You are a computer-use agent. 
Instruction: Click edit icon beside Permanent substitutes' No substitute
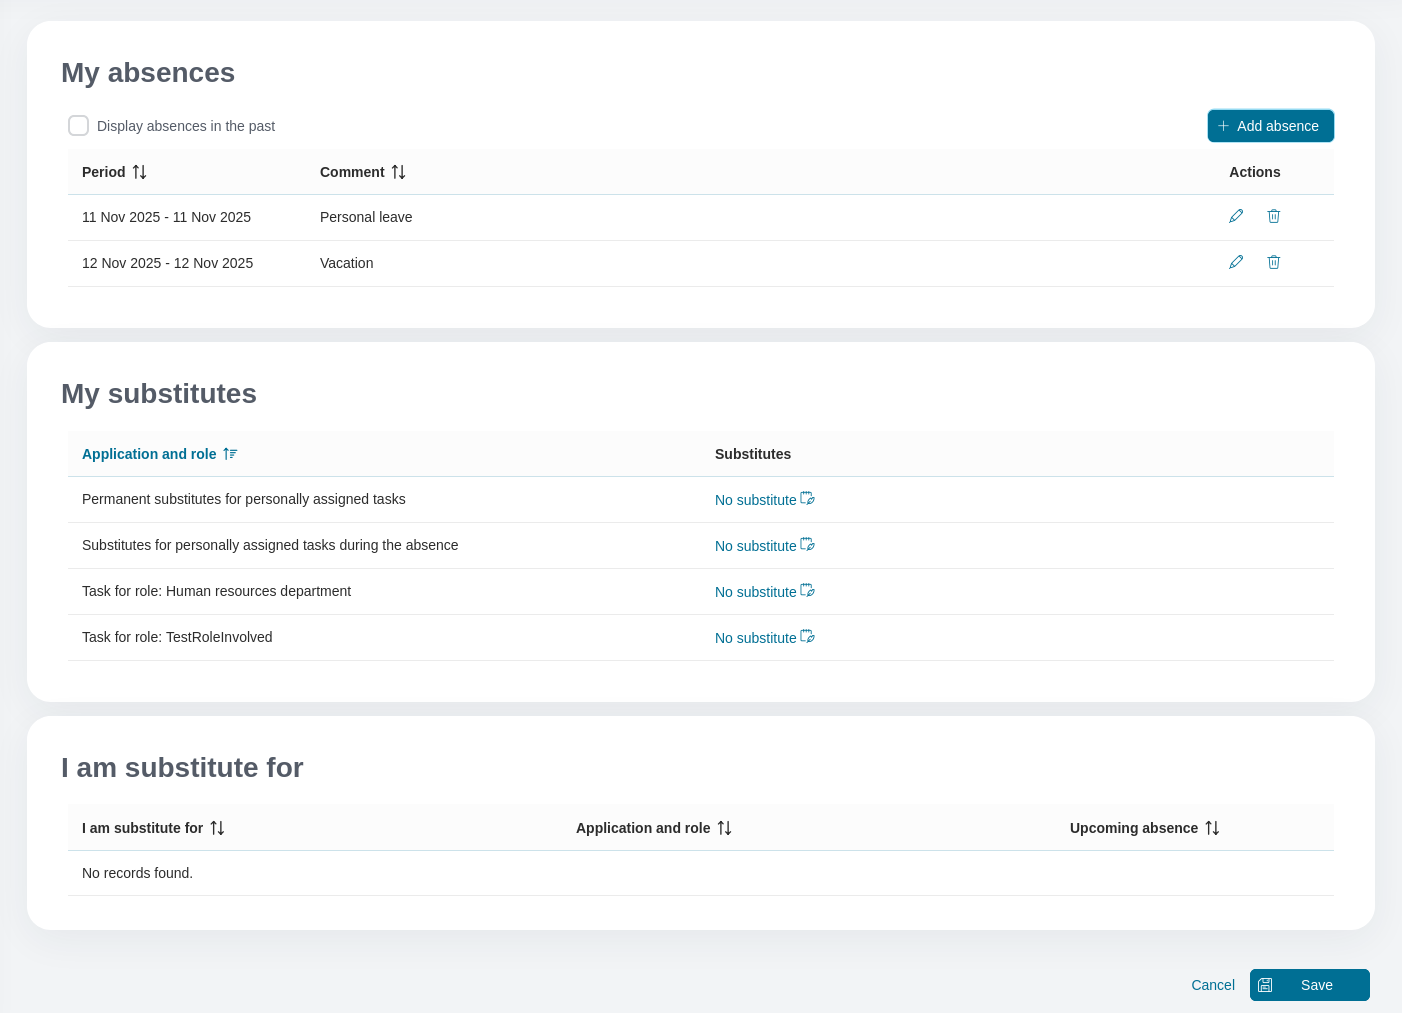(x=808, y=499)
